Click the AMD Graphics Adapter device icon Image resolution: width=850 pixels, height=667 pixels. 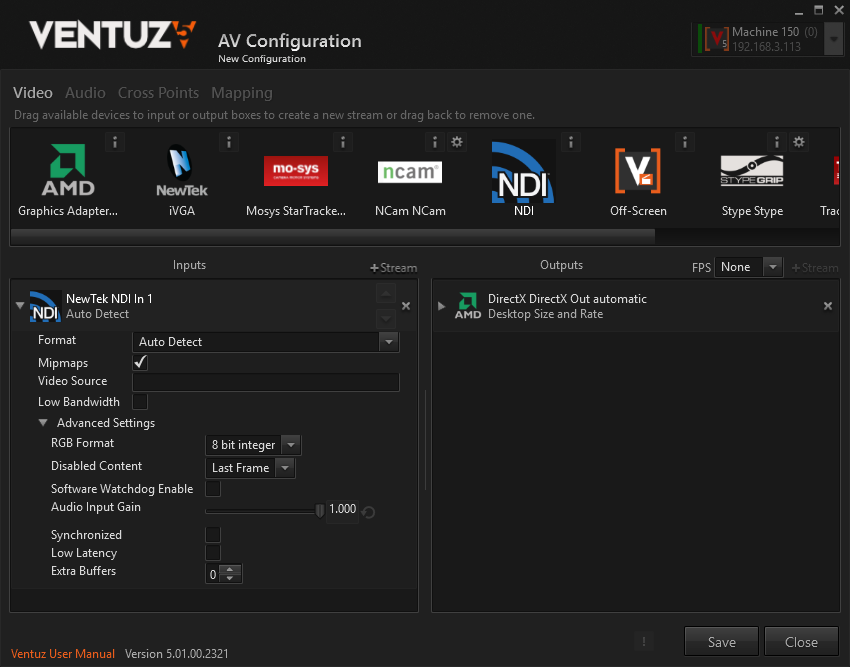[68, 172]
